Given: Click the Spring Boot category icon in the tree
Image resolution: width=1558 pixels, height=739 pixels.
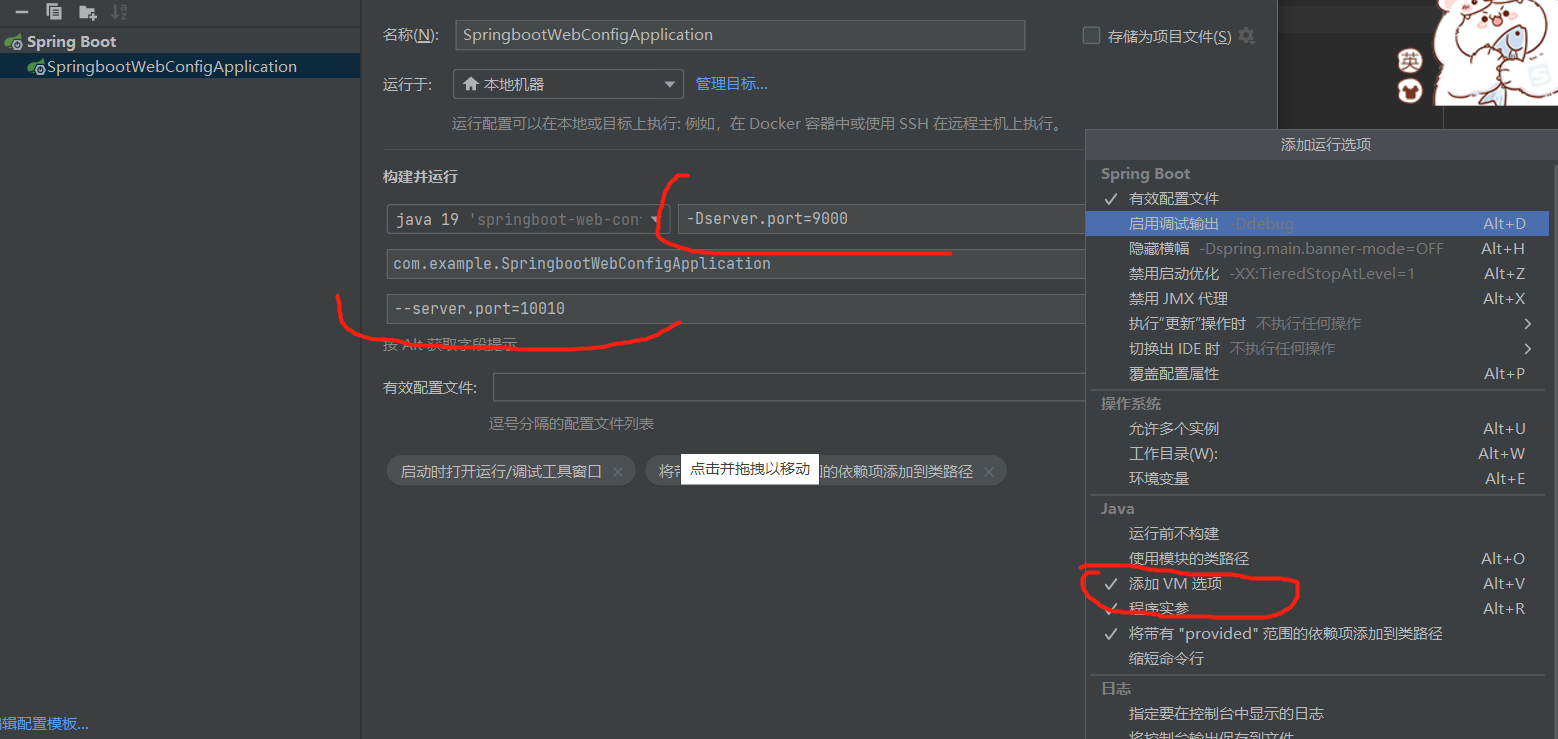Looking at the screenshot, I should pos(13,41).
